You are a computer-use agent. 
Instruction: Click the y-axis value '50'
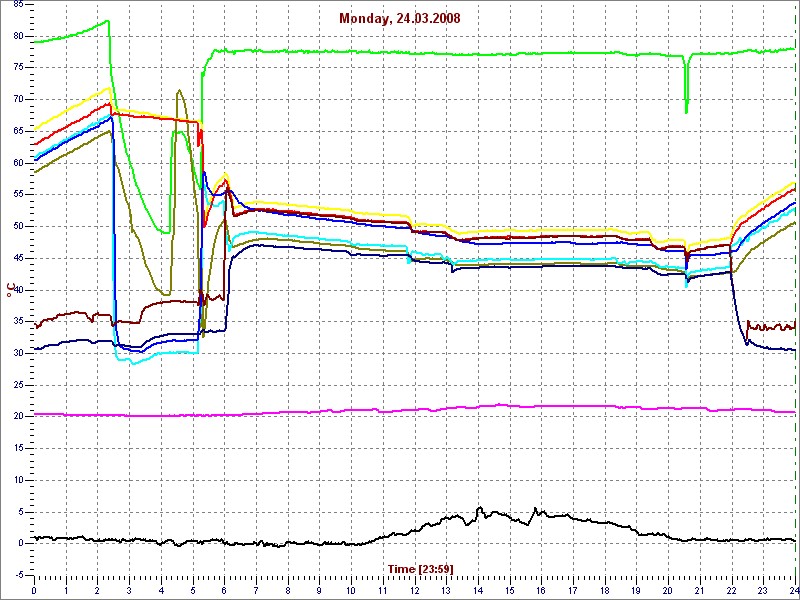coord(18,227)
